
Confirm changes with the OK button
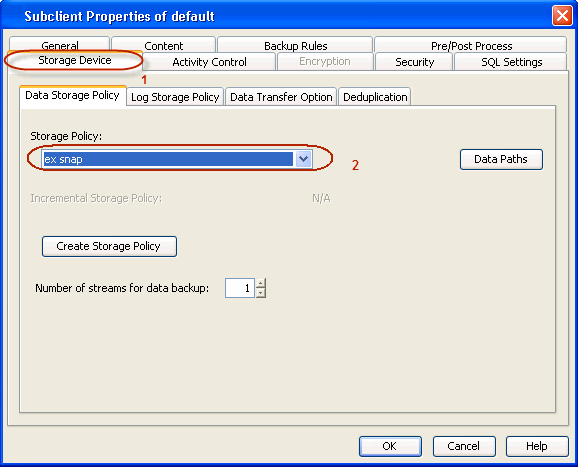point(390,446)
